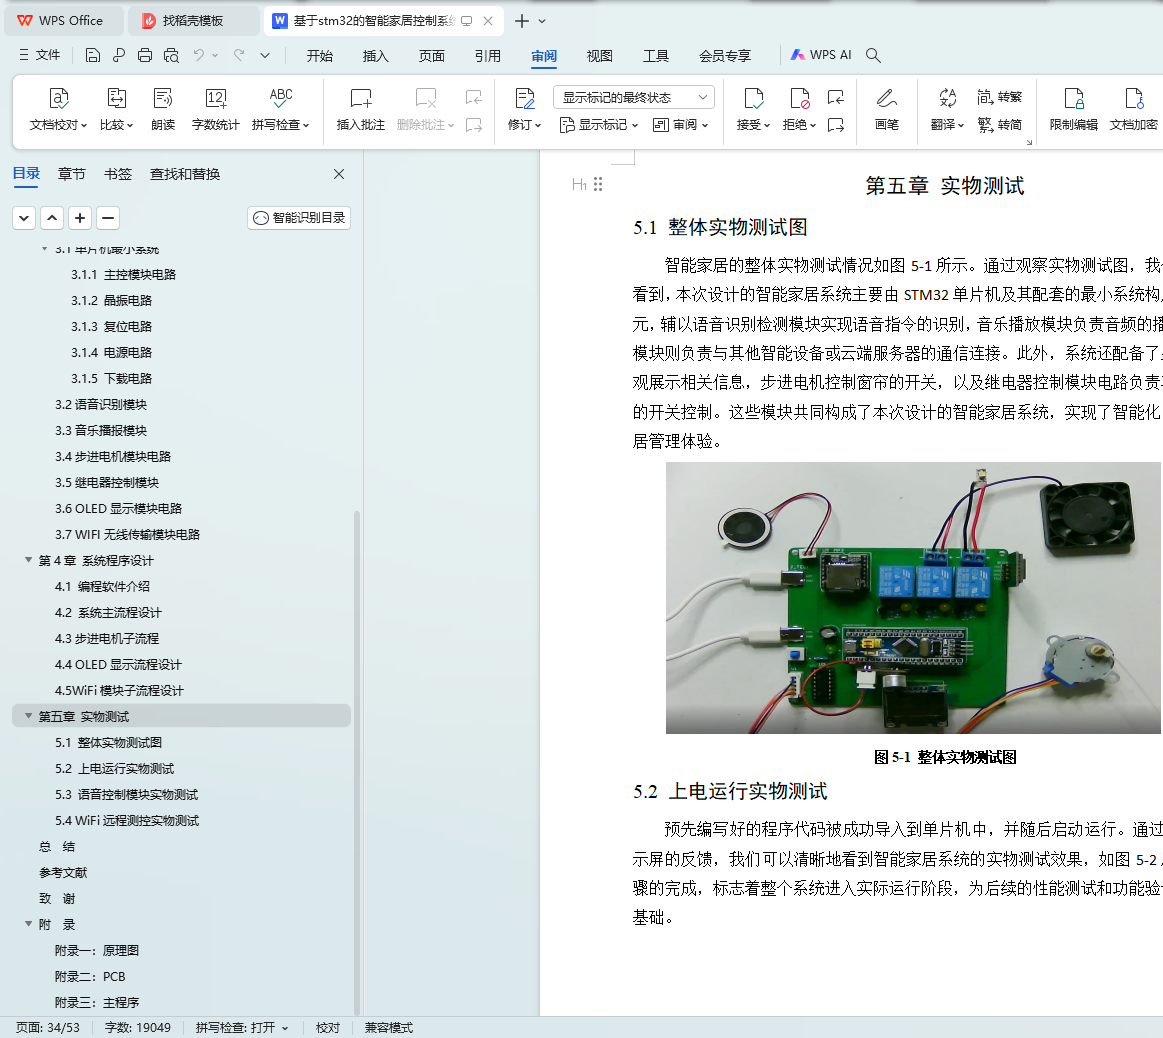The width and height of the screenshot is (1163, 1038).
Task: Redo the last action
Action: click(x=239, y=55)
